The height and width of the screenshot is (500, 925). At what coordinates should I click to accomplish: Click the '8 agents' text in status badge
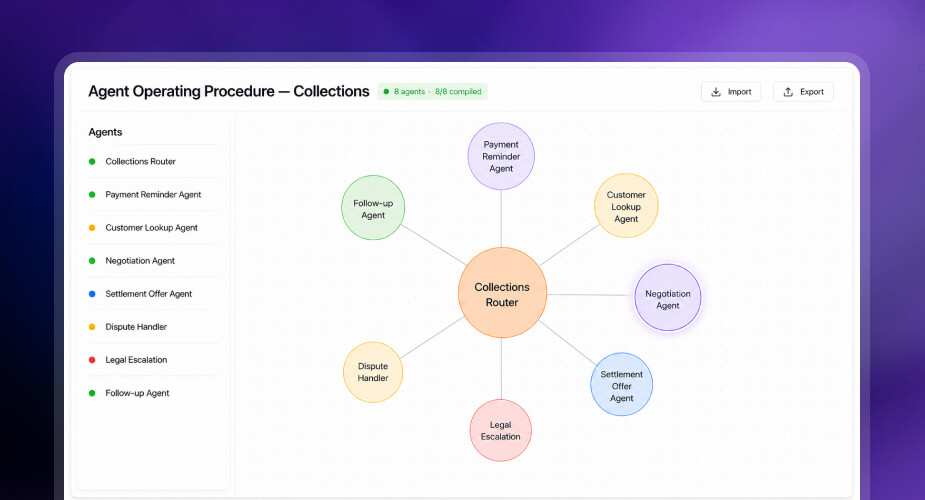tap(409, 91)
